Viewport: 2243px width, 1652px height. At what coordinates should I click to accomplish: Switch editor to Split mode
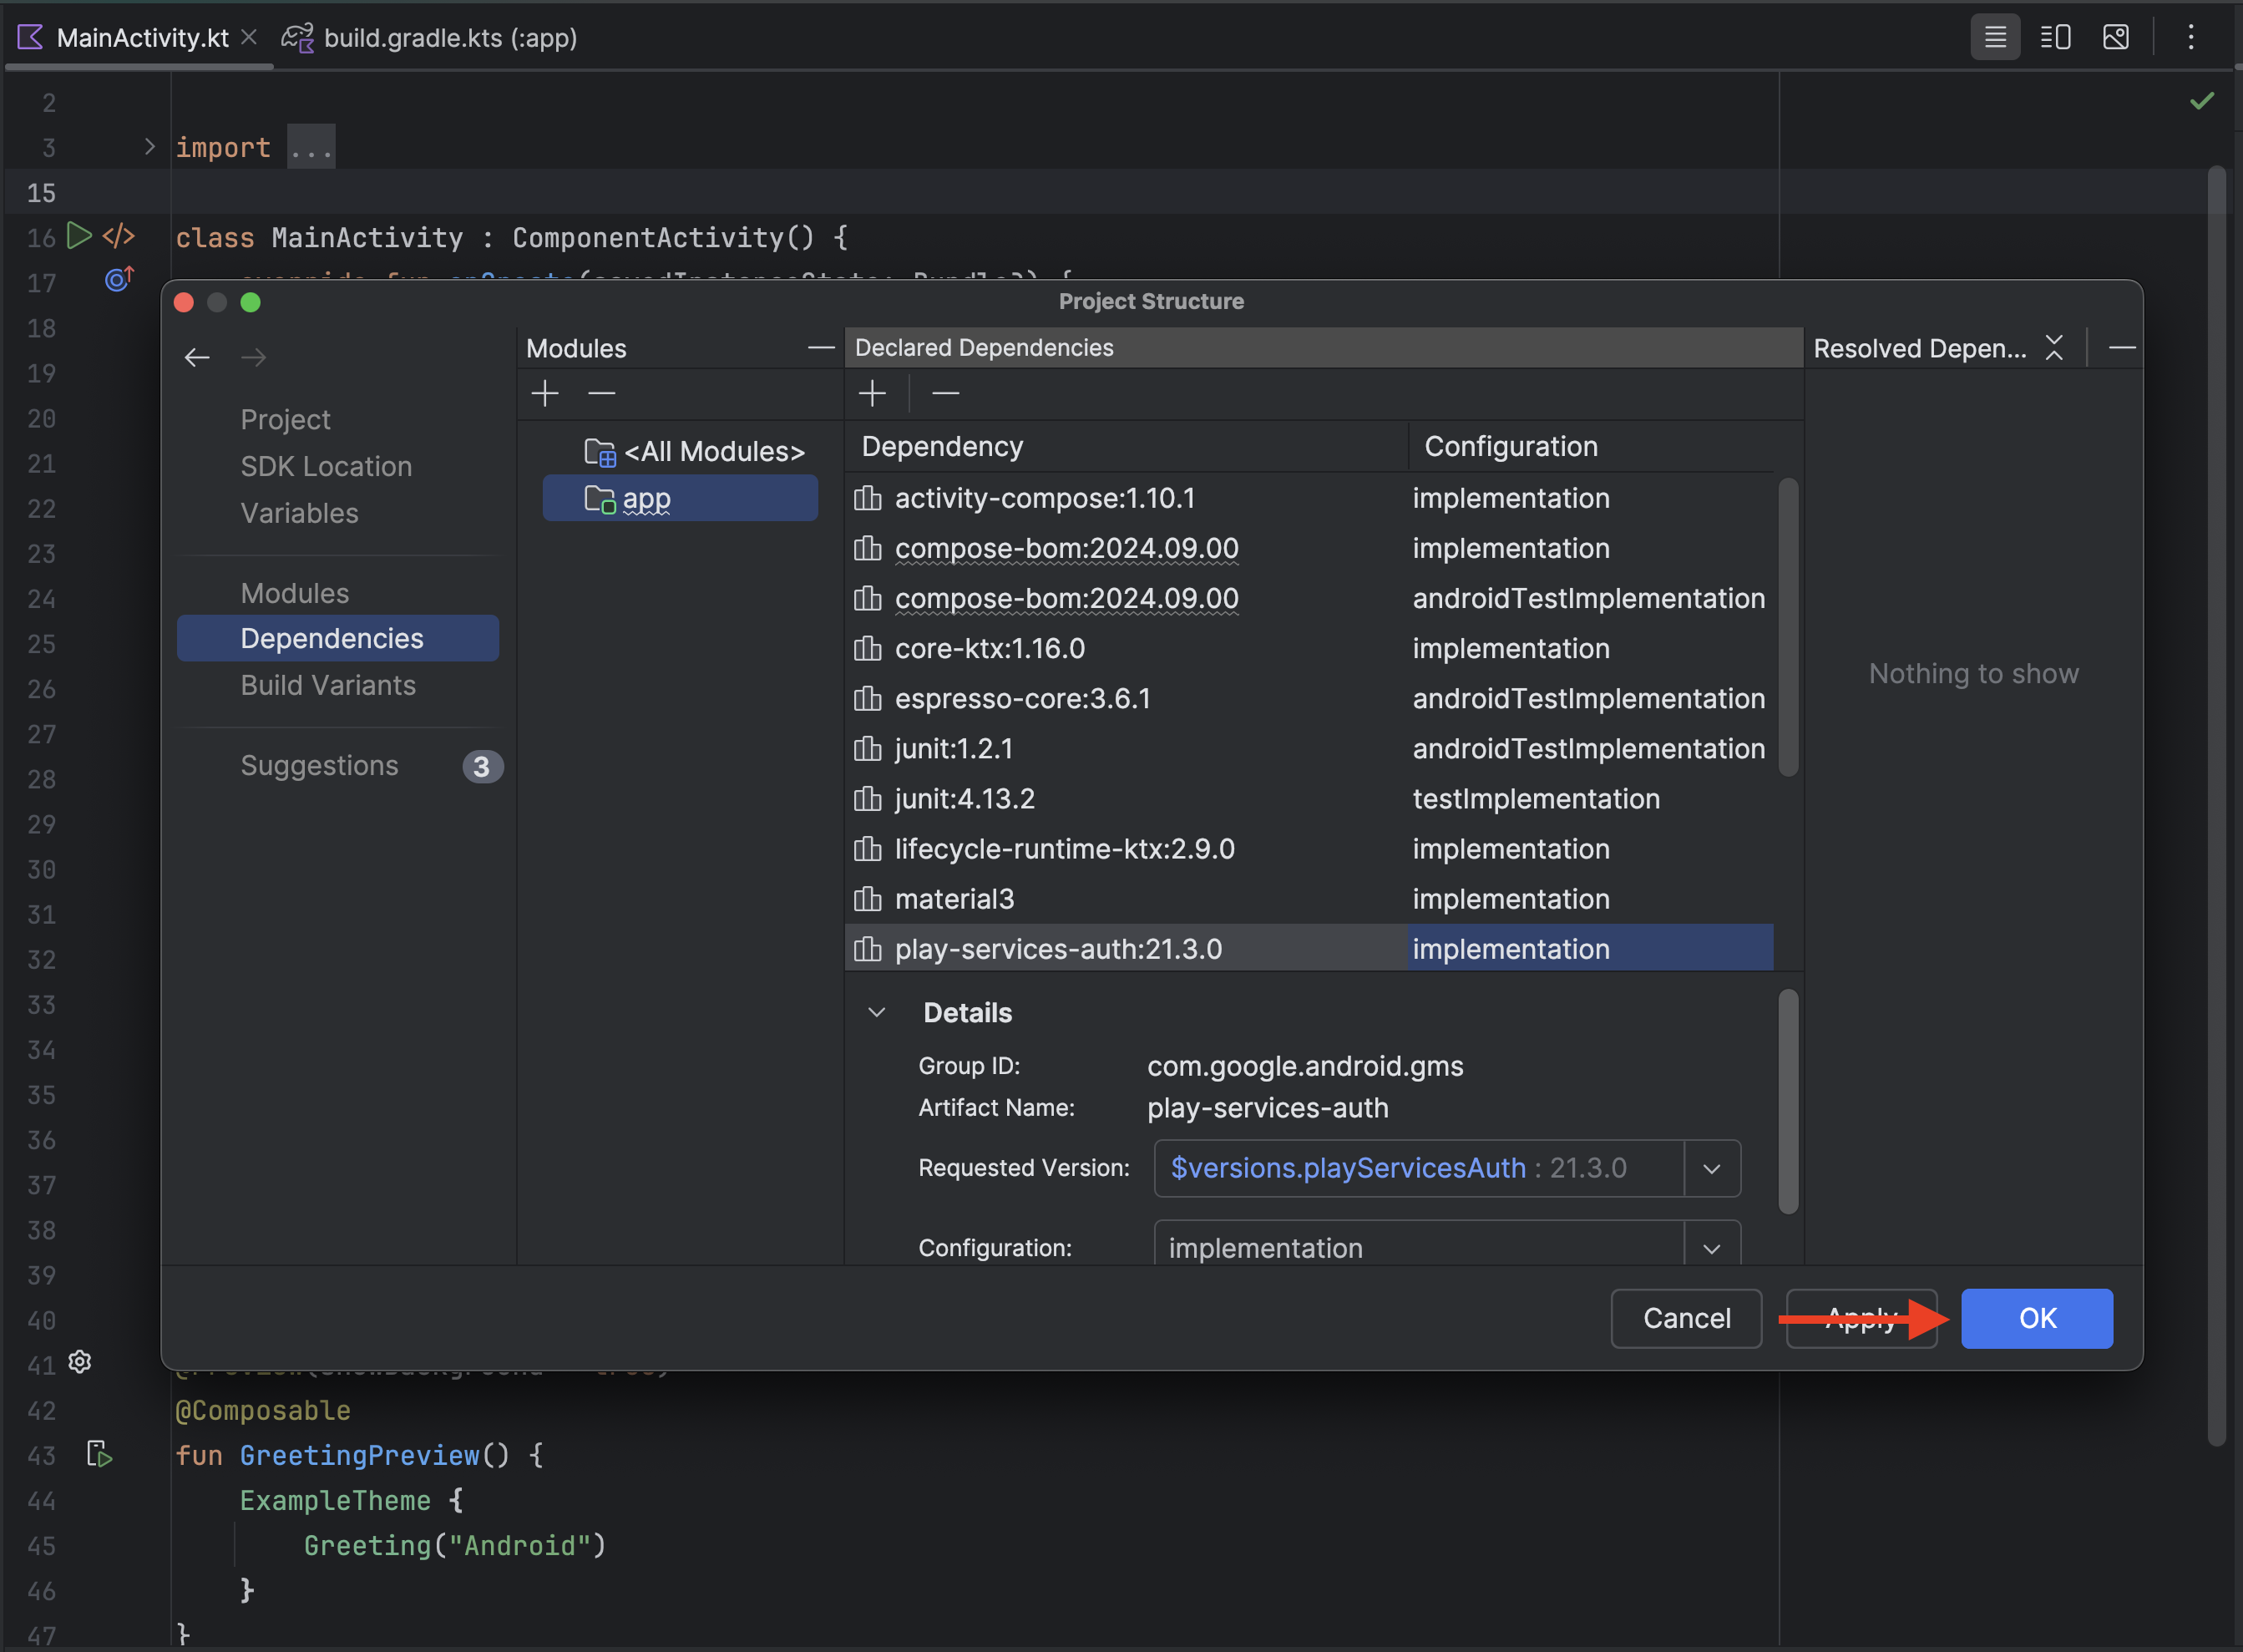click(x=2054, y=37)
